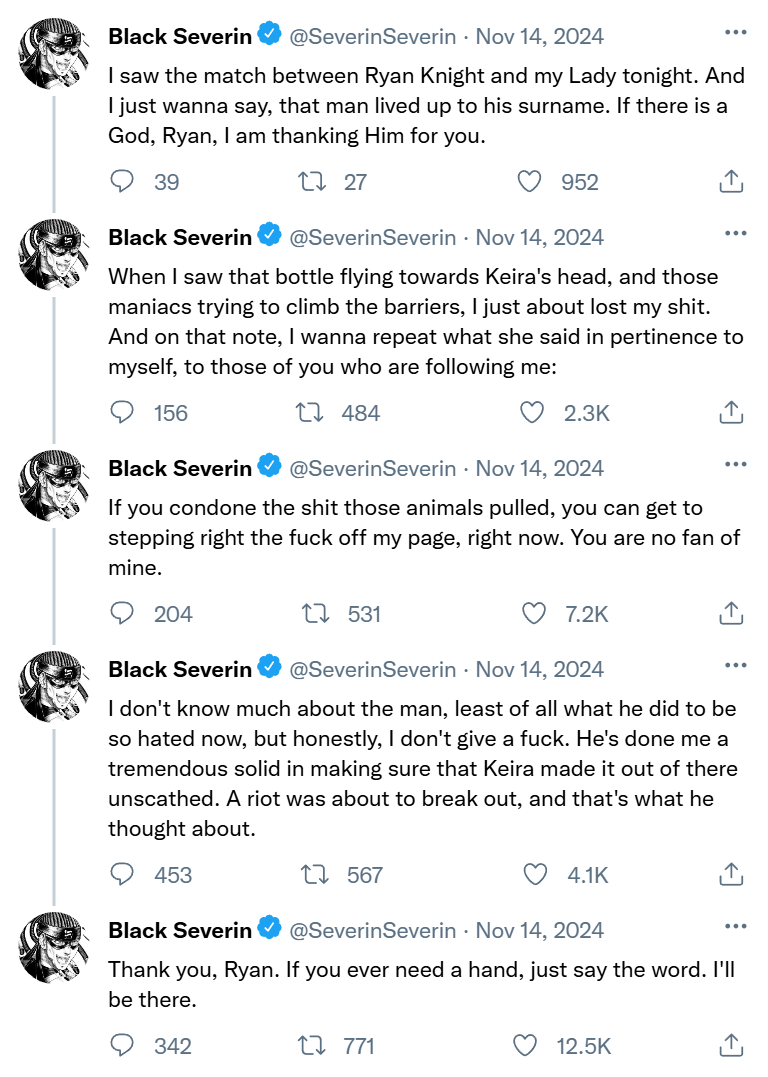The image size is (768, 1077).
Task: Open @SeverinSeverin handle on the first tweet
Action: [372, 37]
